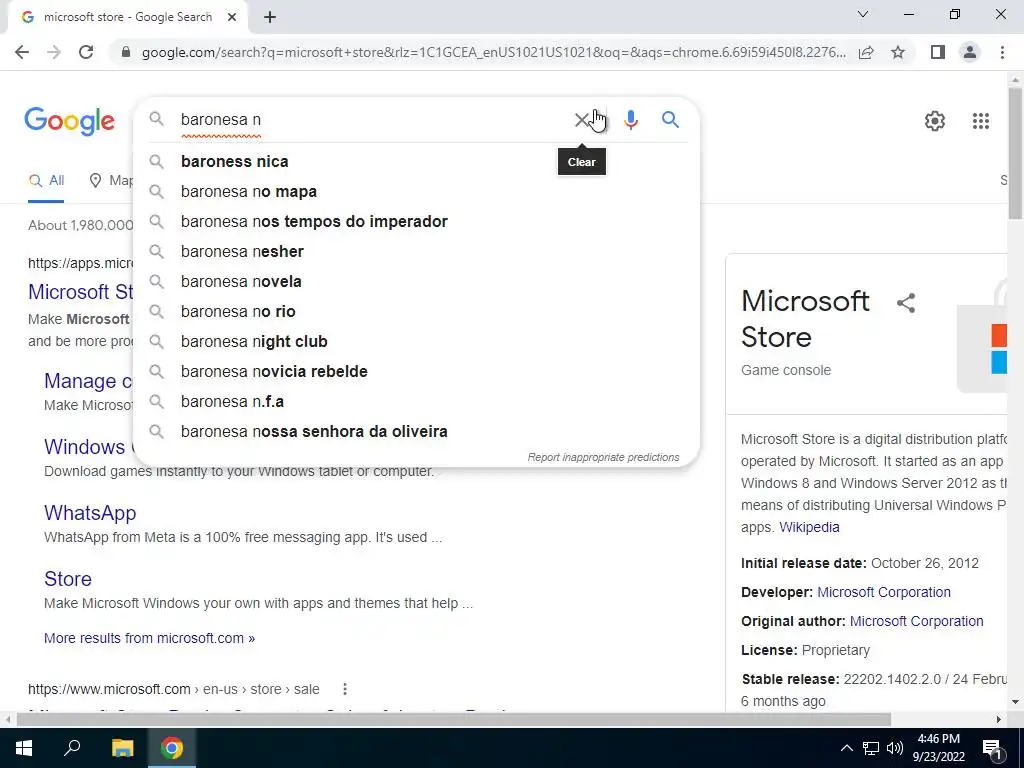Open Wikipedia link in knowledge panel

pyautogui.click(x=809, y=527)
